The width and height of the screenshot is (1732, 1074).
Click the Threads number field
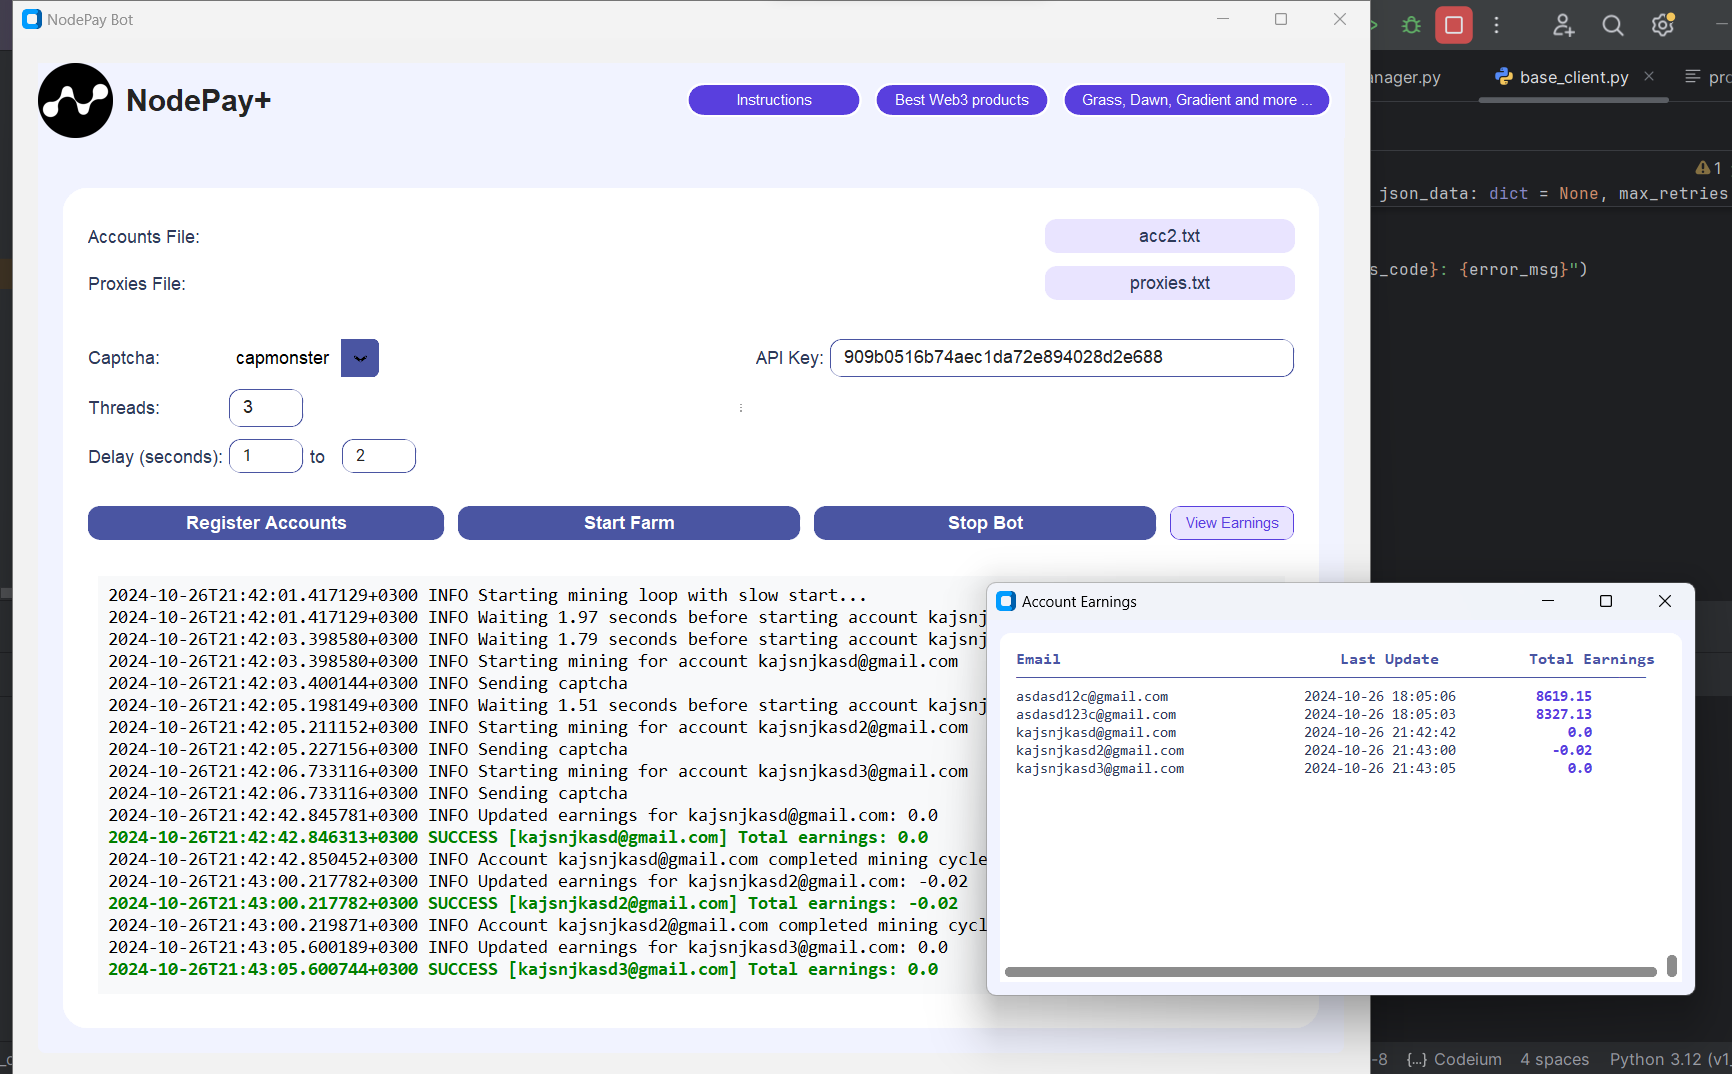(x=266, y=408)
